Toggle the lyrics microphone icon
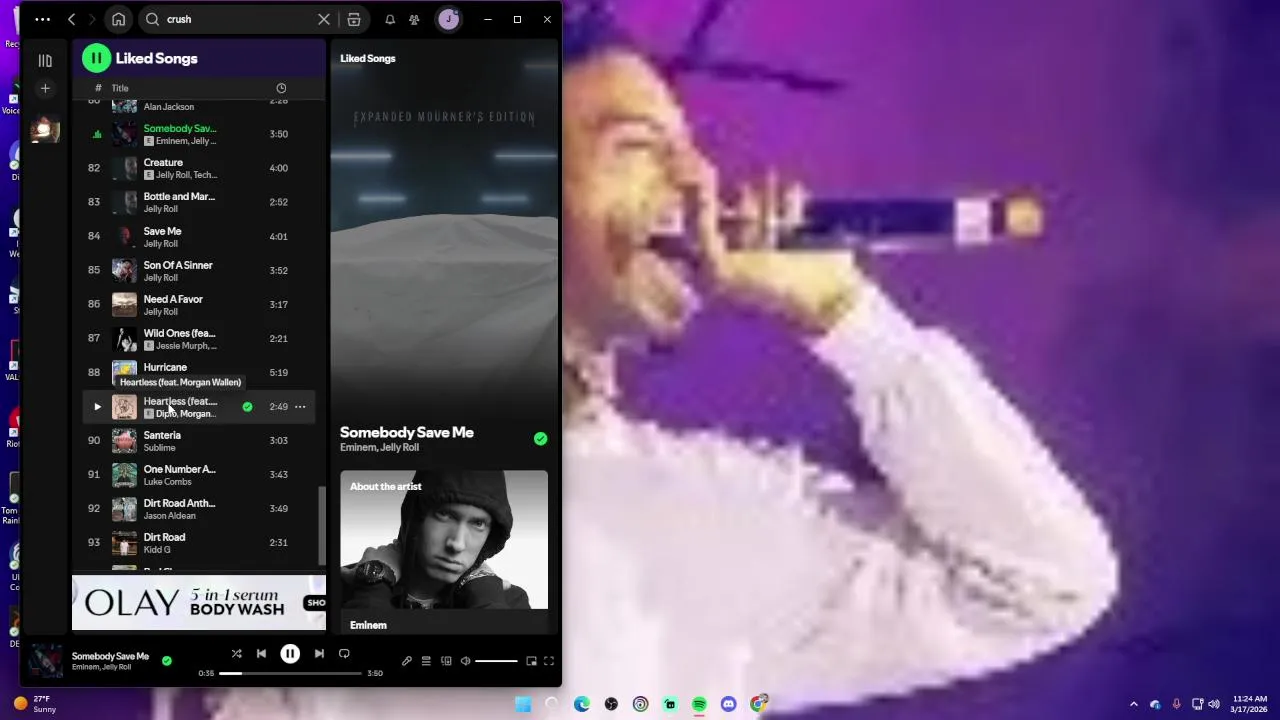 coord(407,661)
